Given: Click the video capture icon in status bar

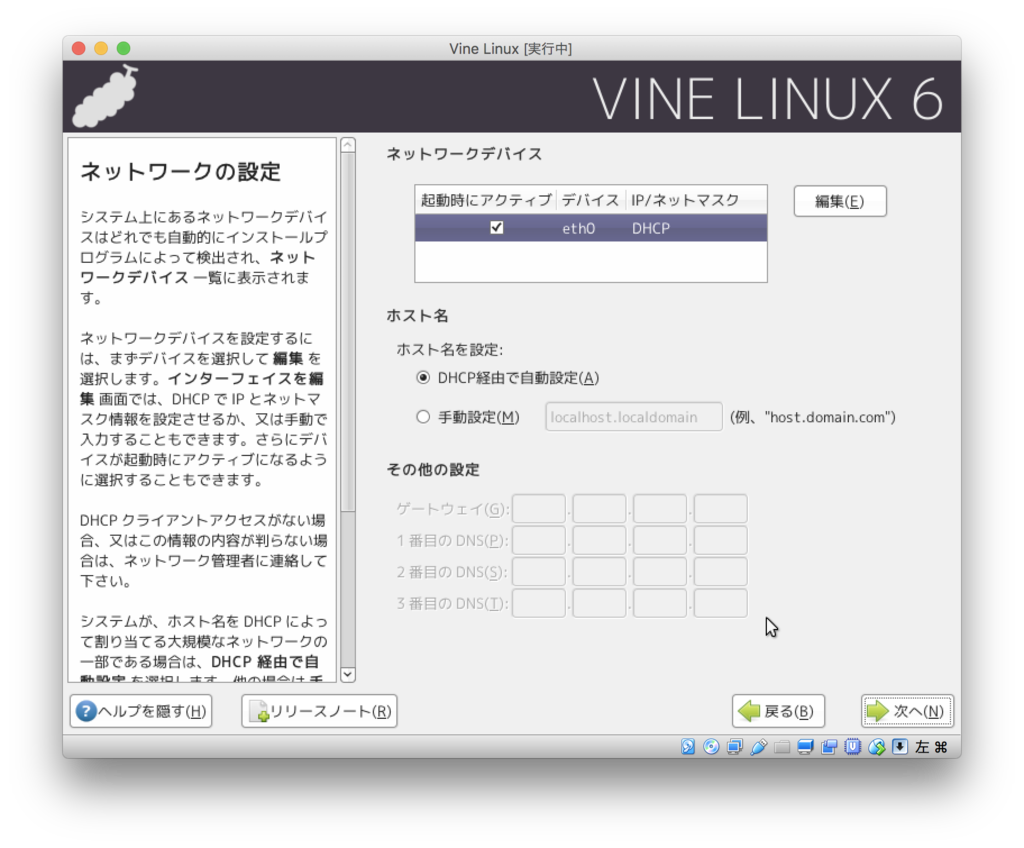Looking at the screenshot, I should click(x=829, y=747).
